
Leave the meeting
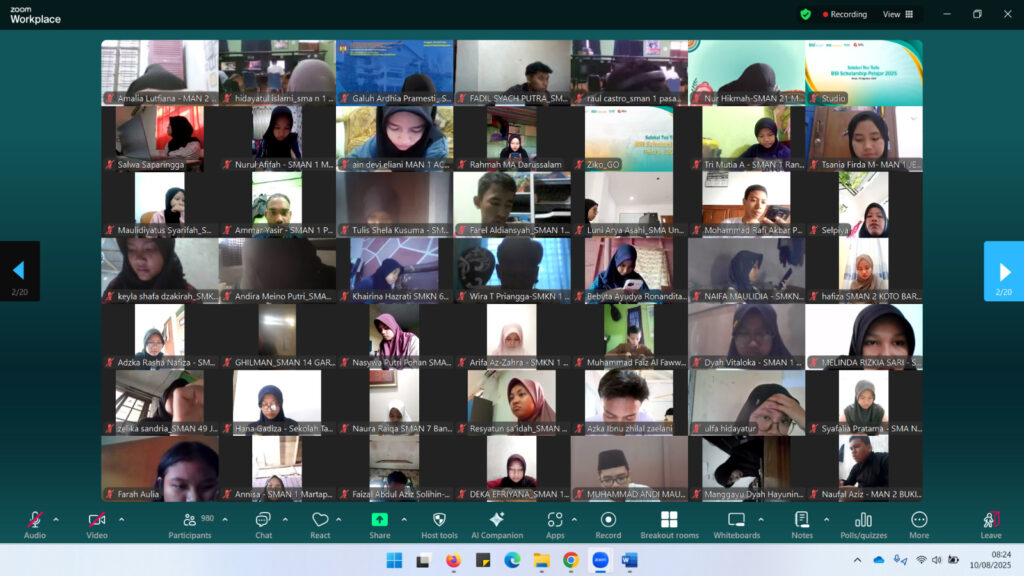point(991,521)
